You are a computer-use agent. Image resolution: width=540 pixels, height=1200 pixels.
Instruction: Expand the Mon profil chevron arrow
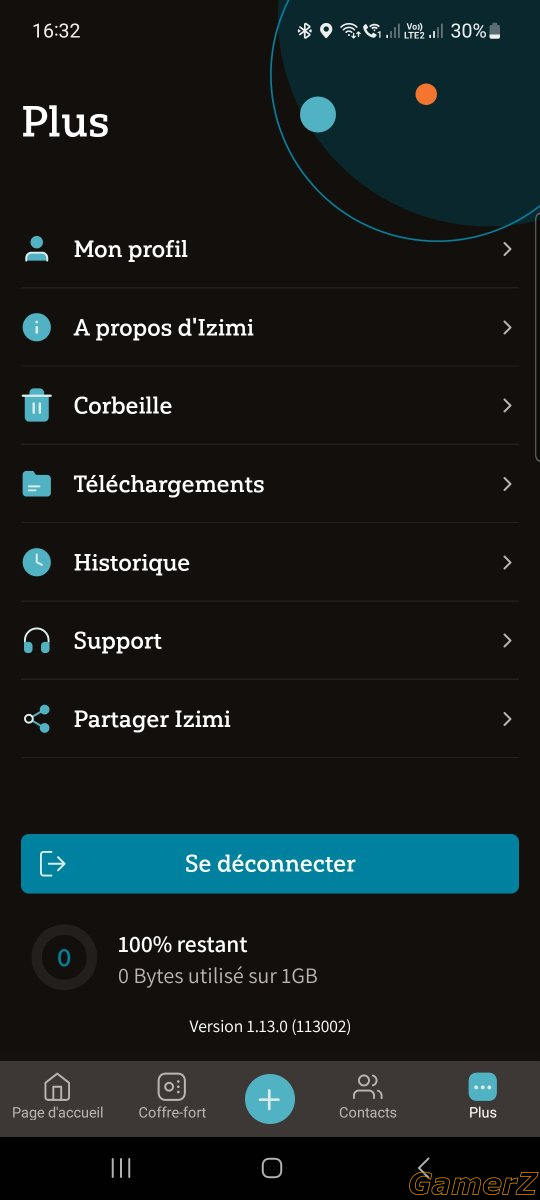point(508,249)
